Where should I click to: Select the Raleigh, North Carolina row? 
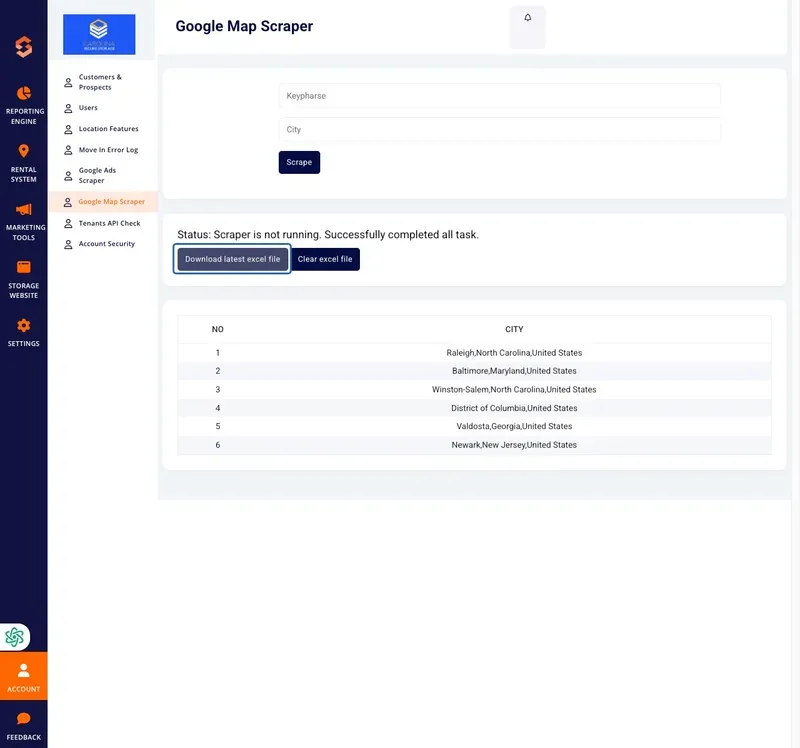(x=474, y=353)
